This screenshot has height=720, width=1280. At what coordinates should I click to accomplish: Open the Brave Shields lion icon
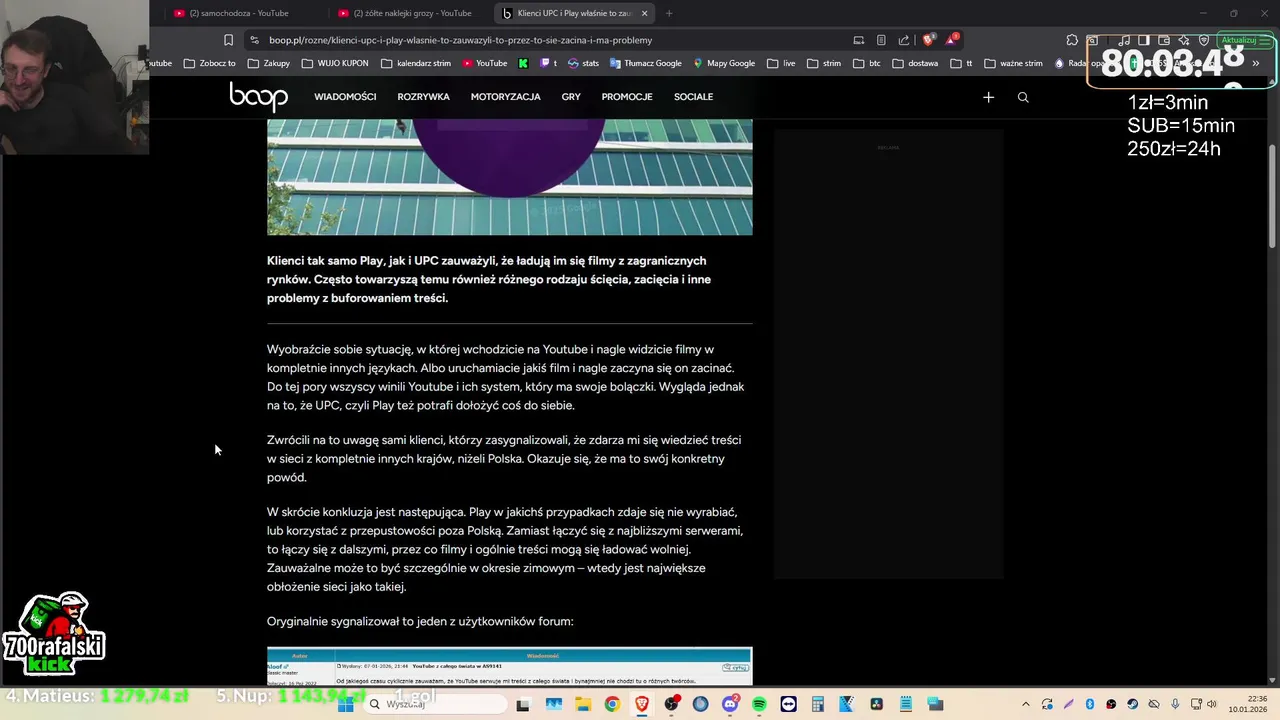(928, 40)
